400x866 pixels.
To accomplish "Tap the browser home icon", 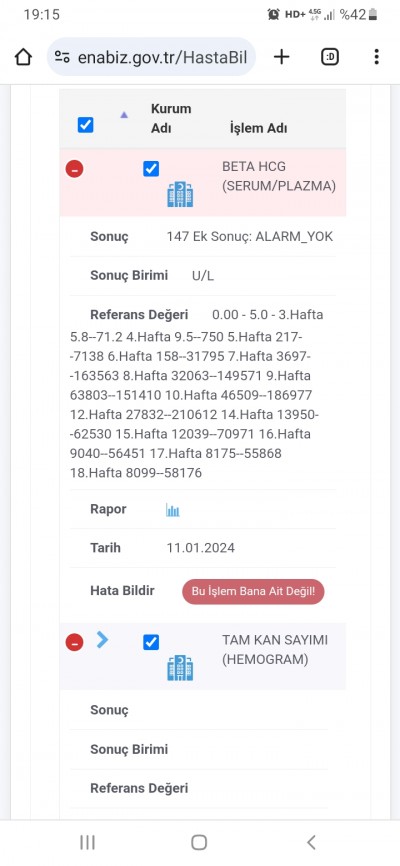I will click(23, 57).
